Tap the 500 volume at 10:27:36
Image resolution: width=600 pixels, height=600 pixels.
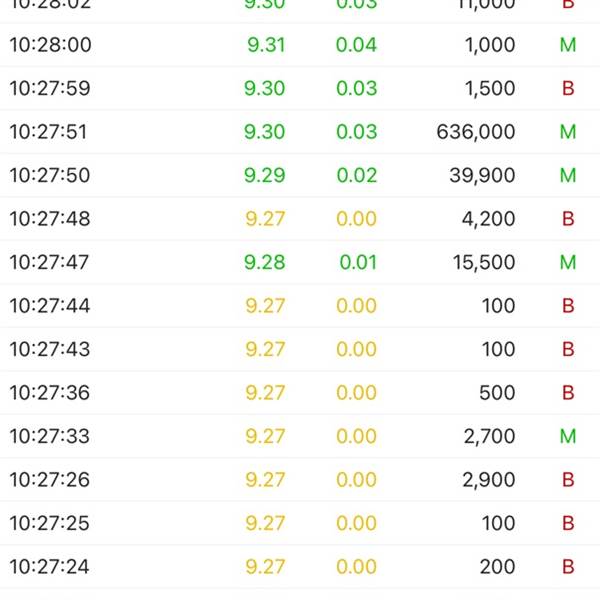(497, 393)
